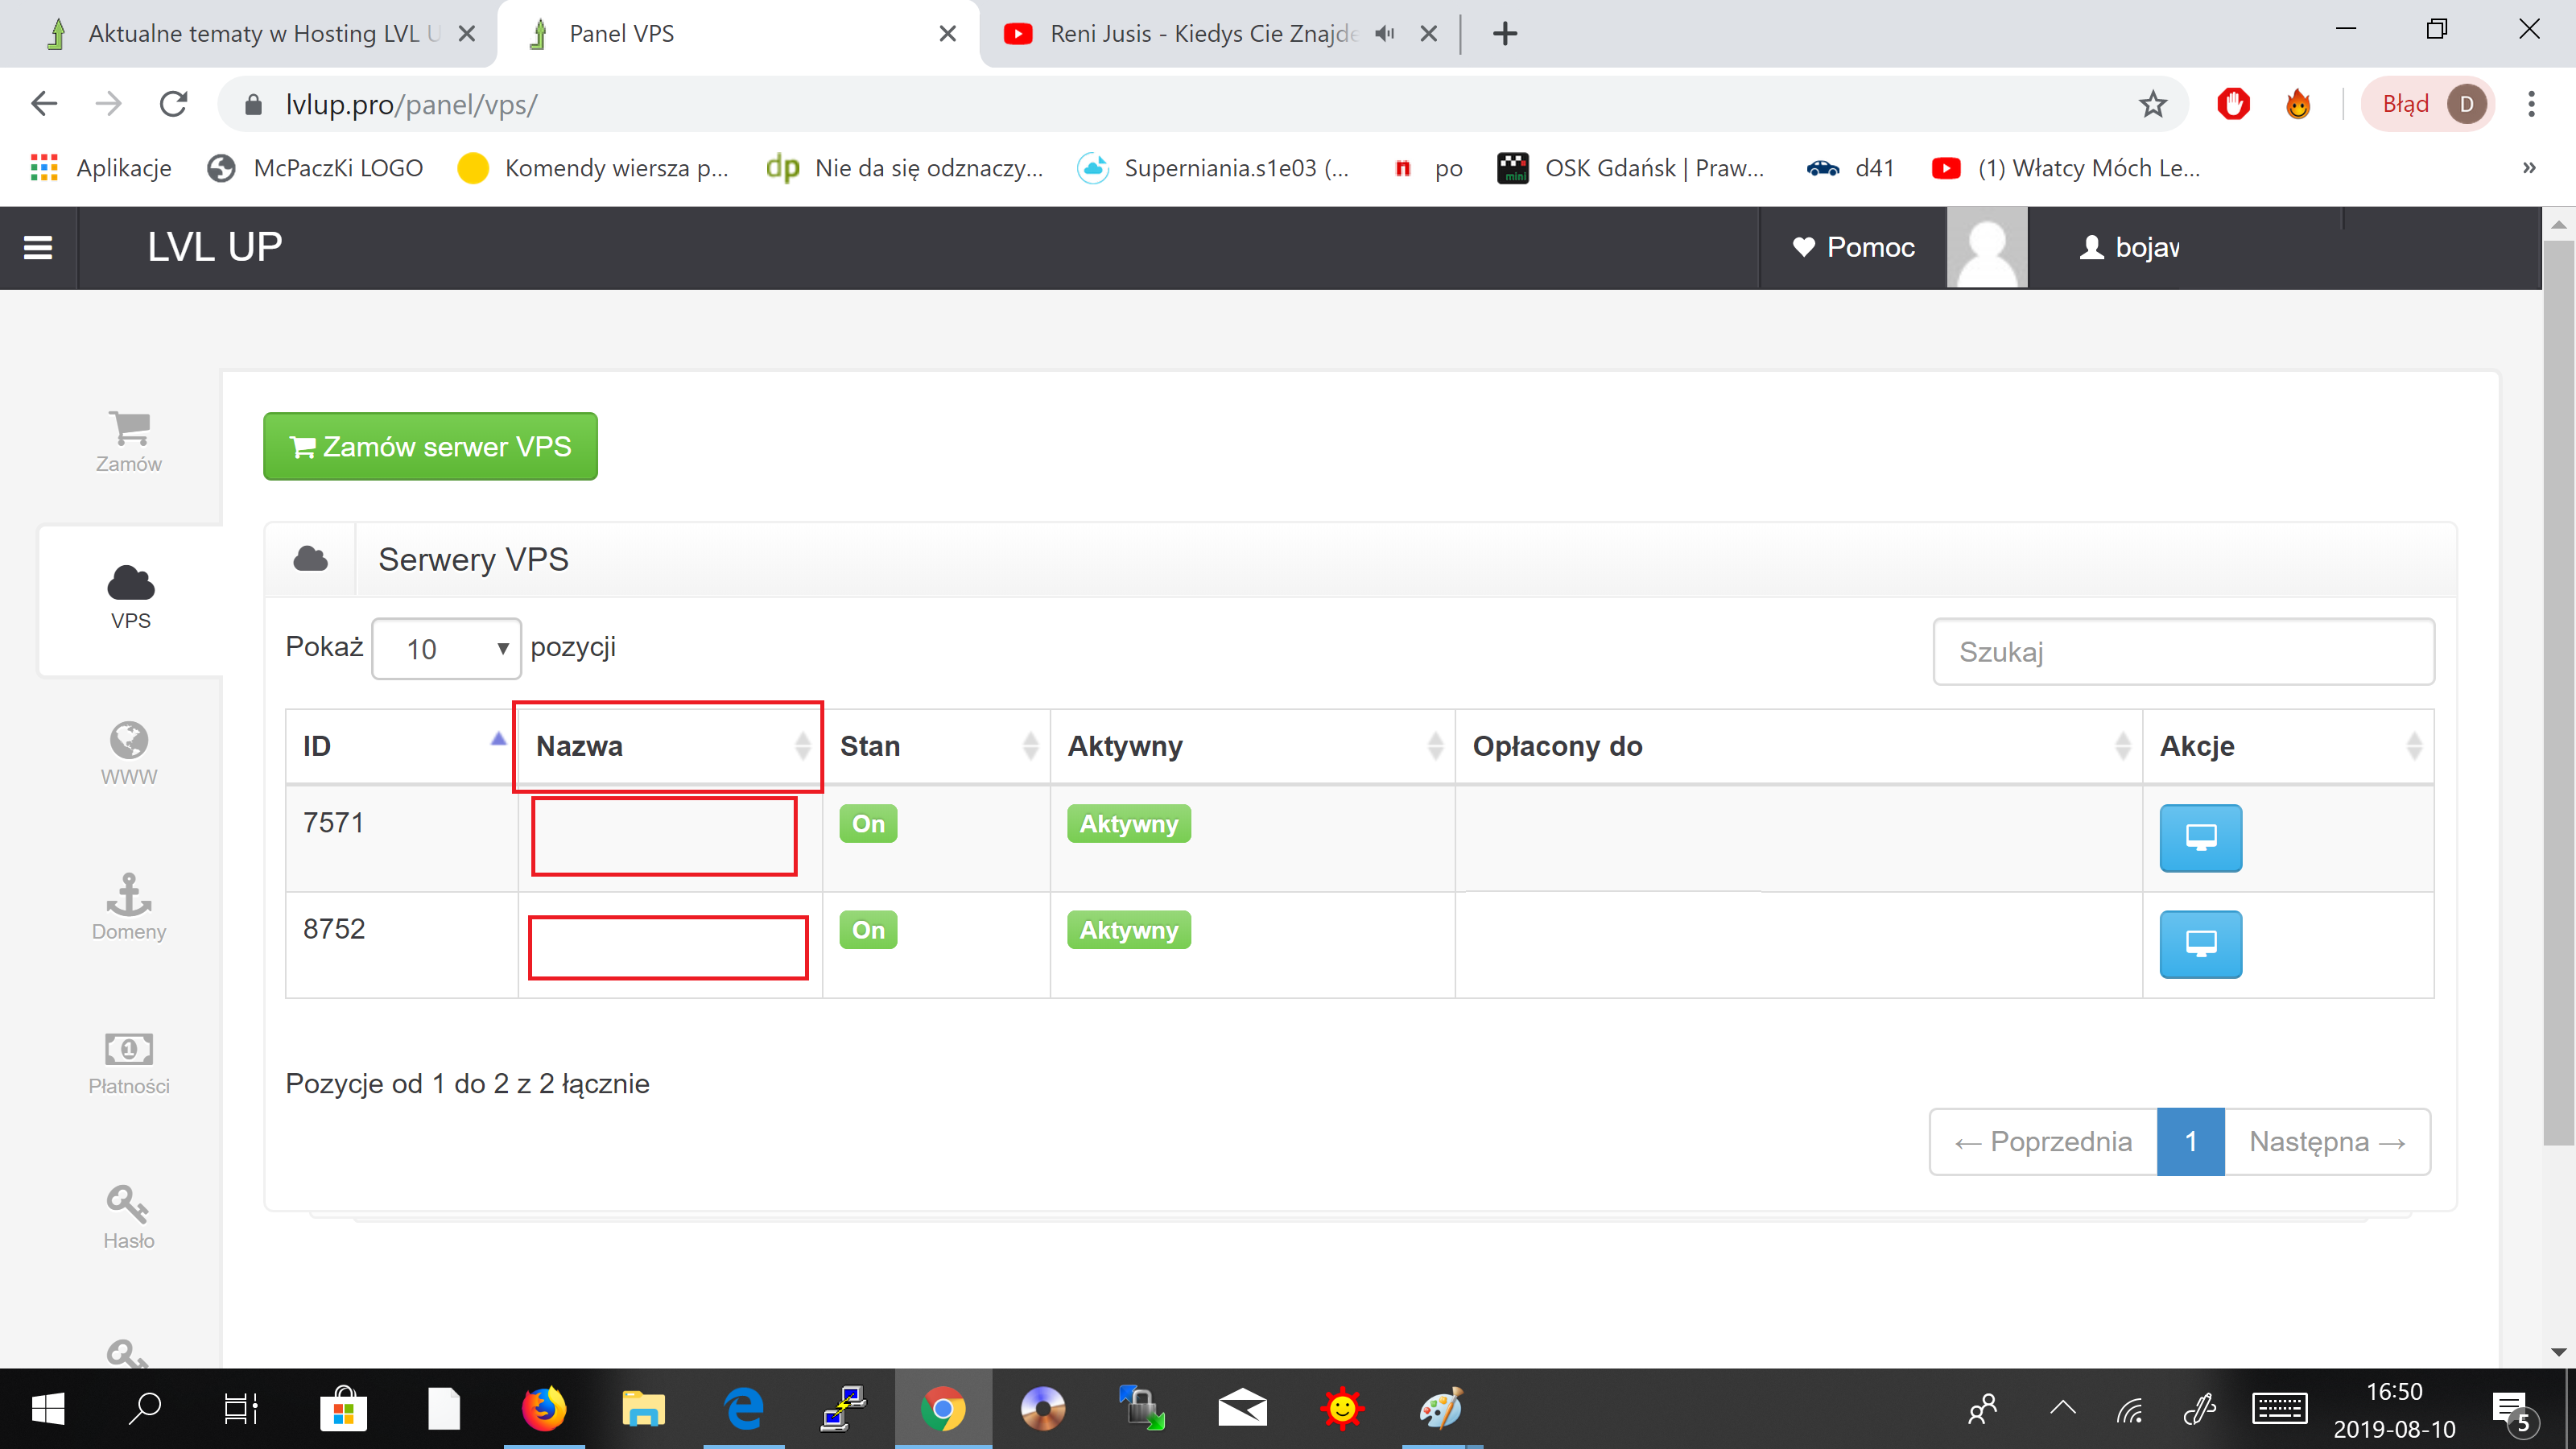The image size is (2576, 1449).
Task: Click the Szukaj search field
Action: [x=2183, y=652]
